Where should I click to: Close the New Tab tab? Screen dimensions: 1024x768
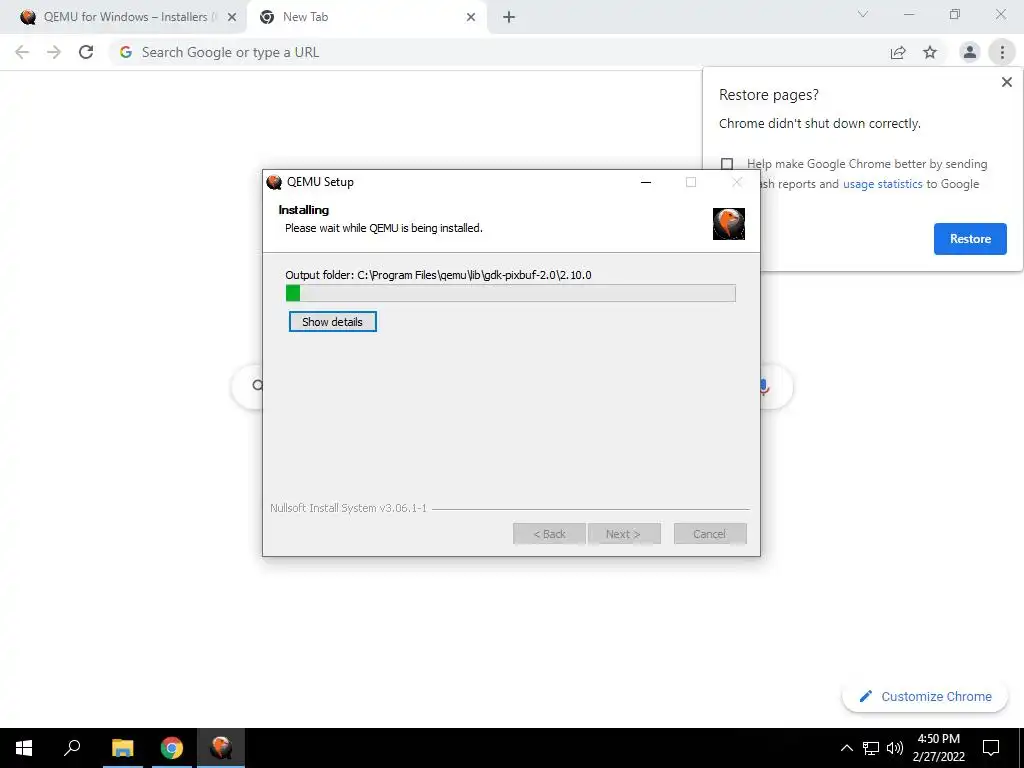pos(471,18)
